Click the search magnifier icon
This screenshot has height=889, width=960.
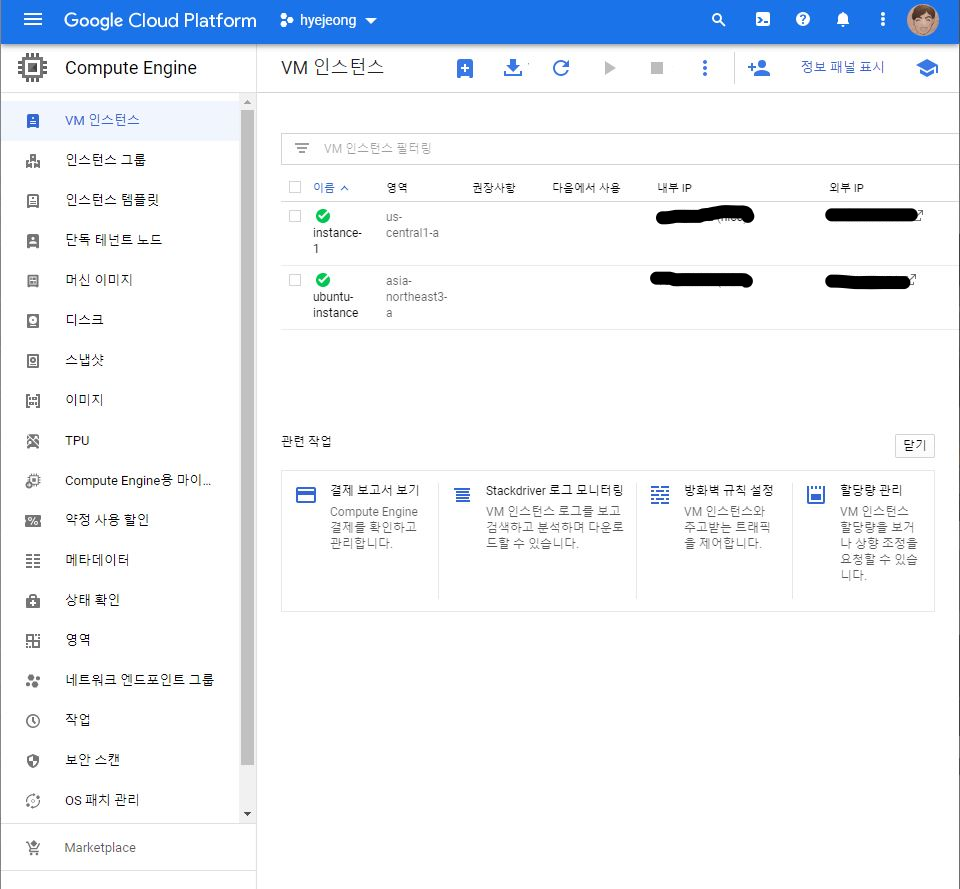pos(718,20)
